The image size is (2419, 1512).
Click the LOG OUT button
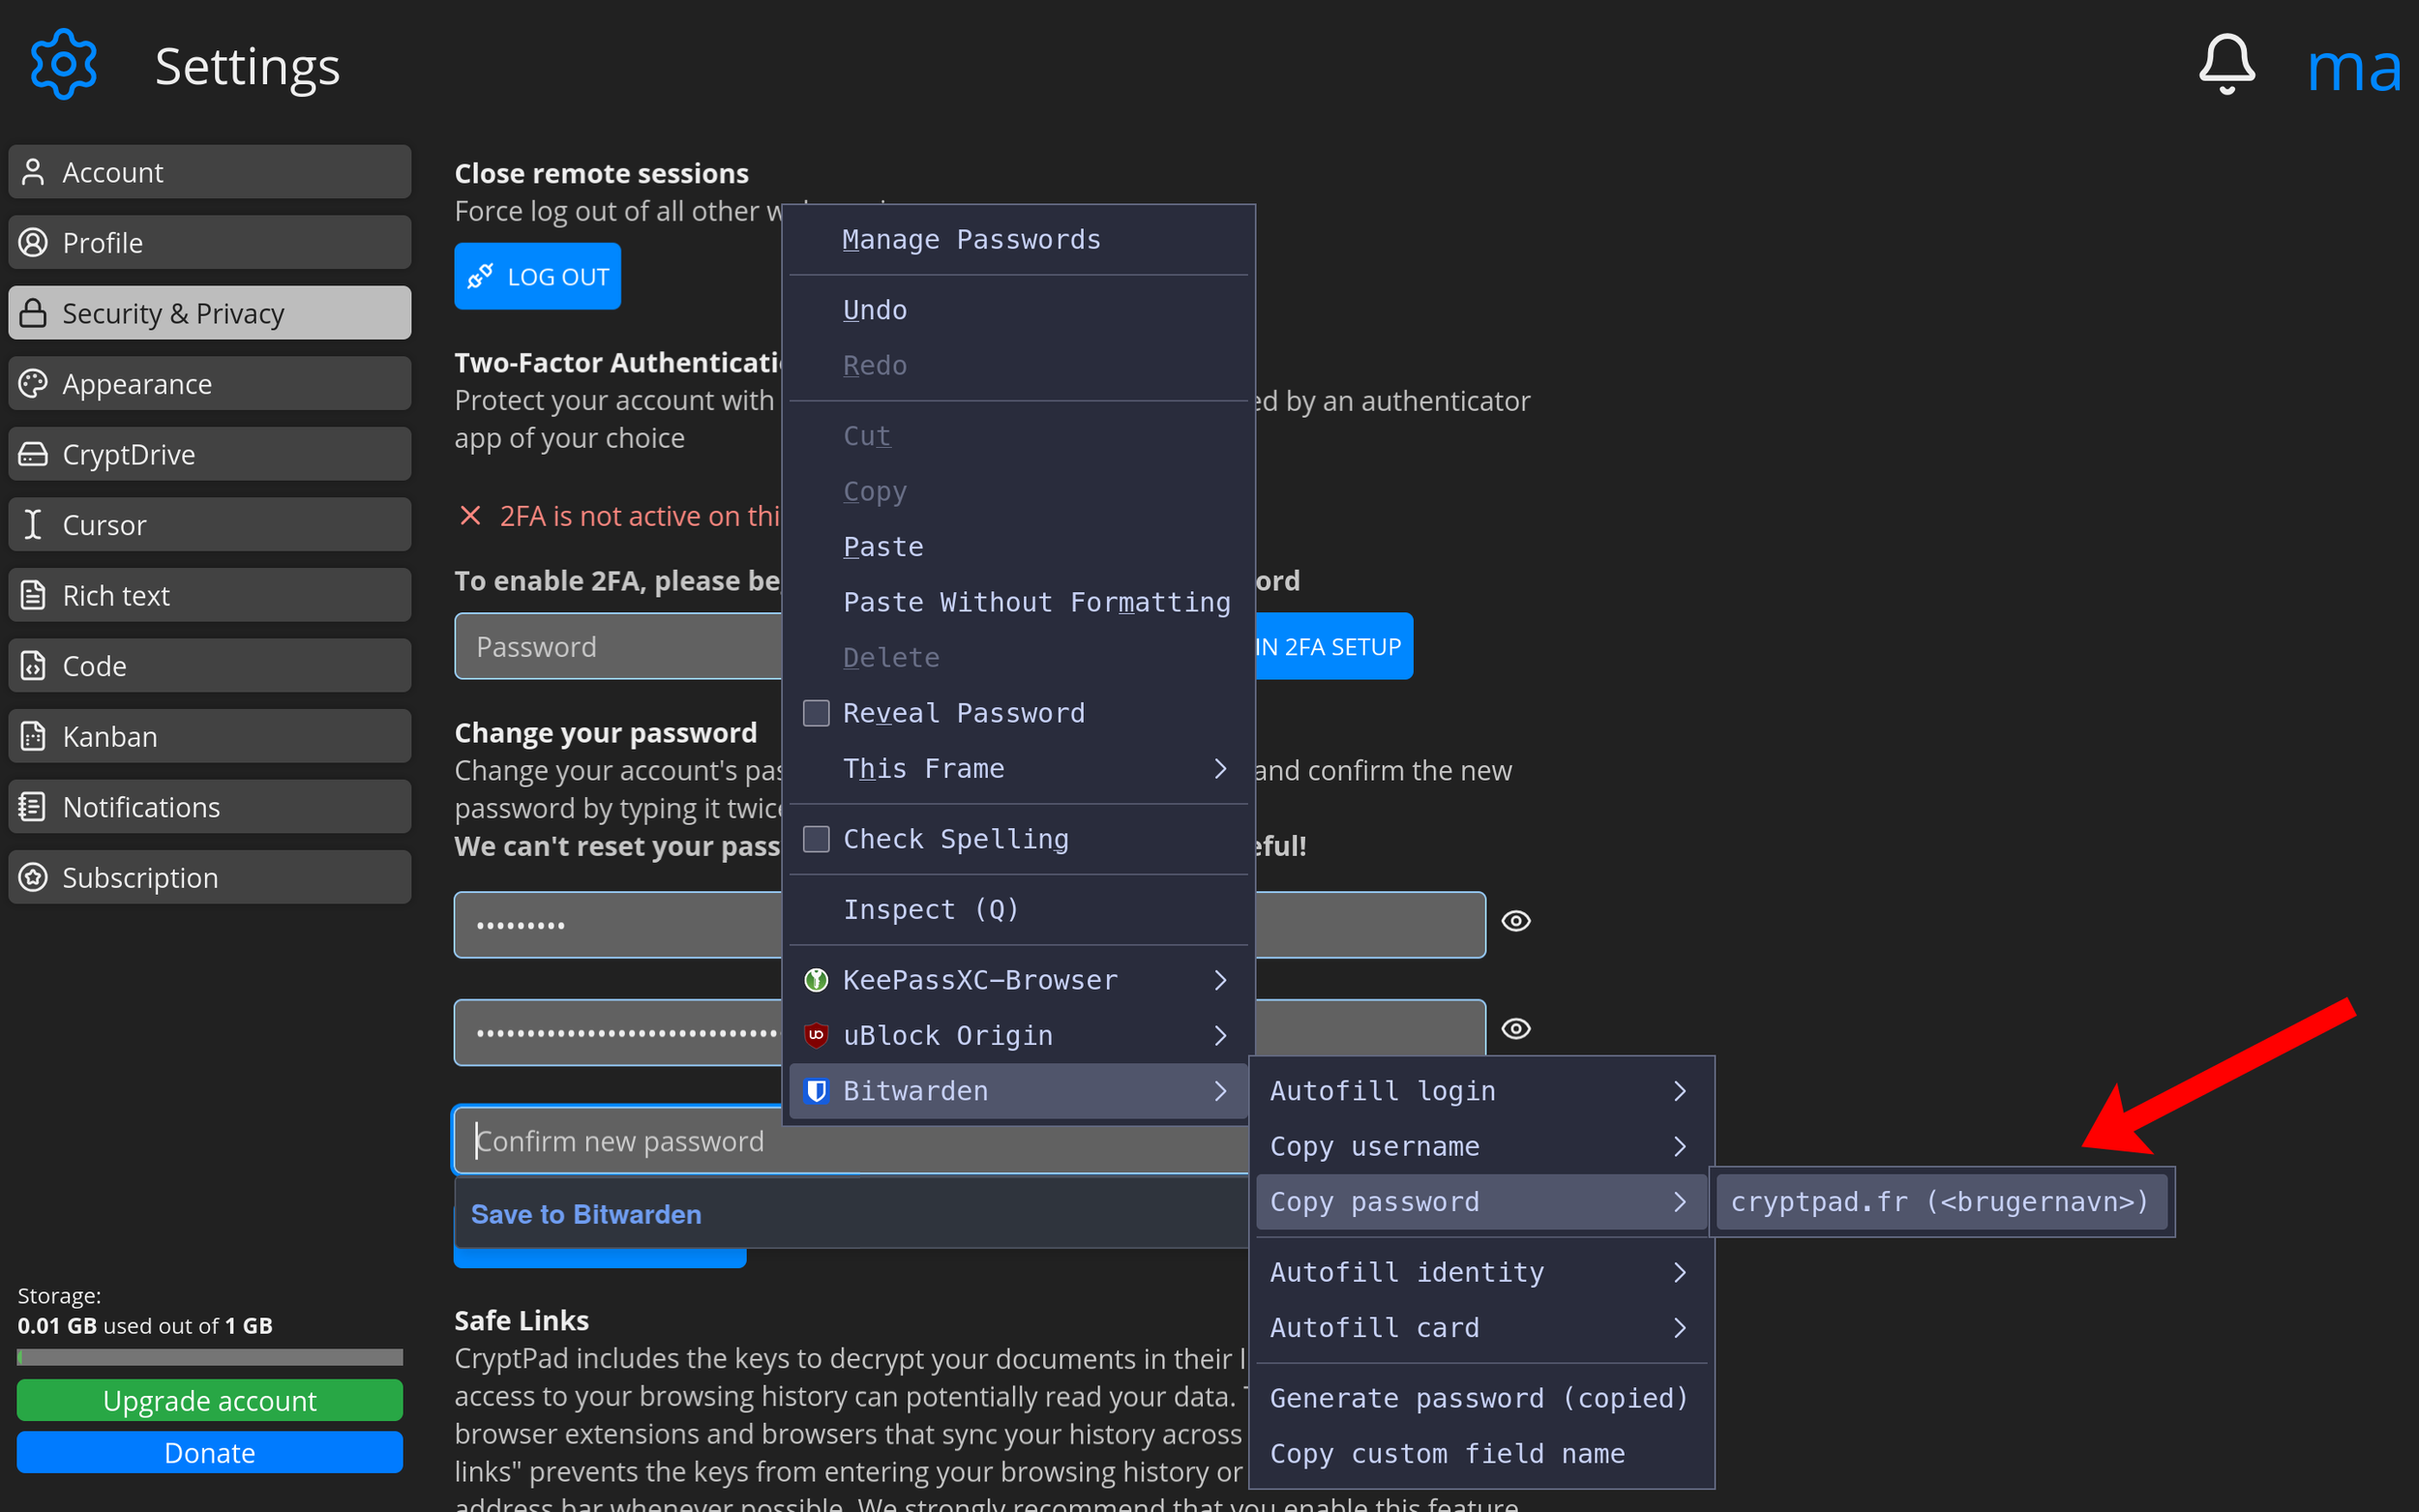tap(537, 276)
